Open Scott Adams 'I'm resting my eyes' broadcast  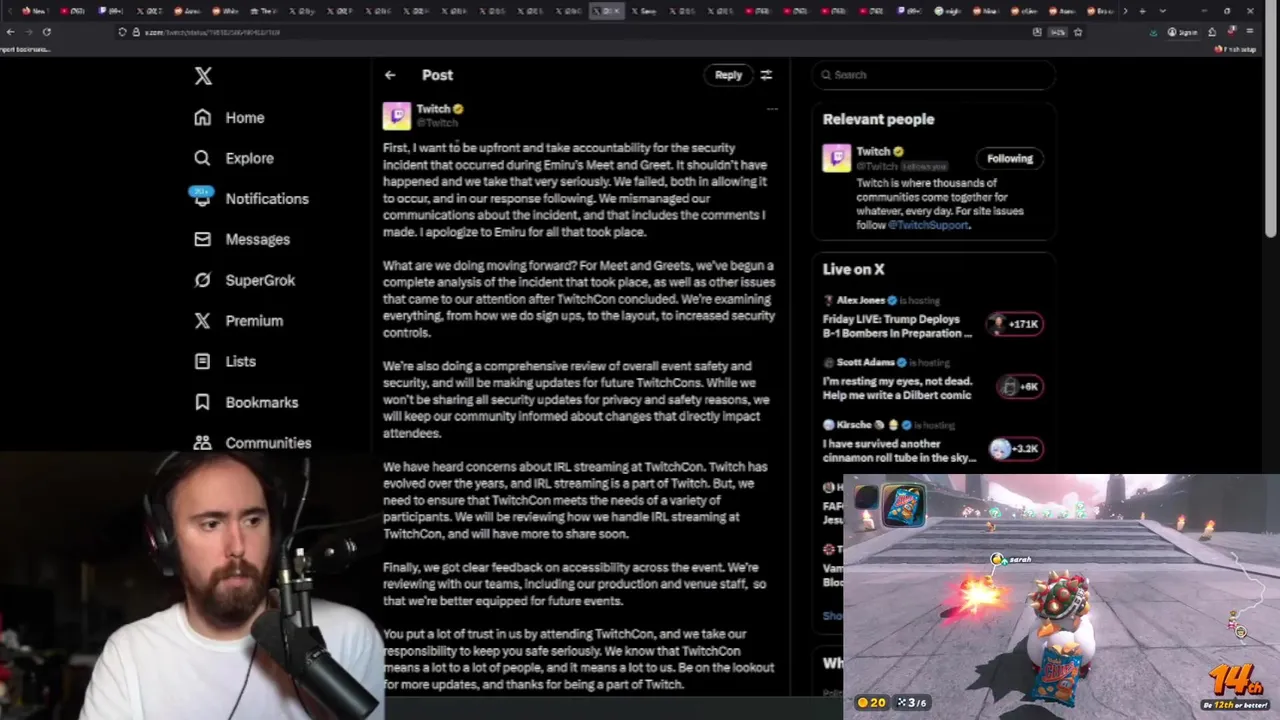897,388
